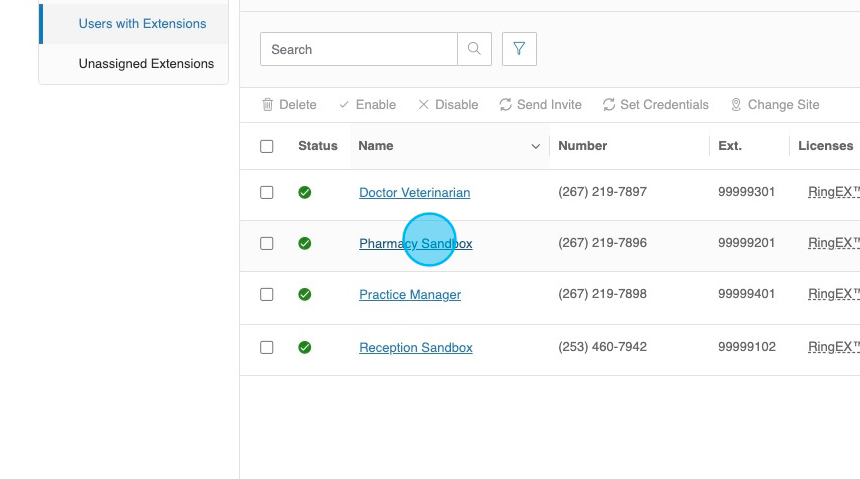This screenshot has height=479, width=860.
Task: Open Pharmacy Sandbox user link
Action: [x=415, y=244]
